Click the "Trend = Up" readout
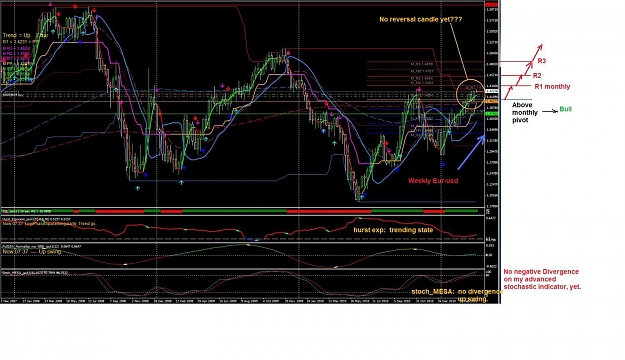The width and height of the screenshot is (625, 360). coord(16,35)
